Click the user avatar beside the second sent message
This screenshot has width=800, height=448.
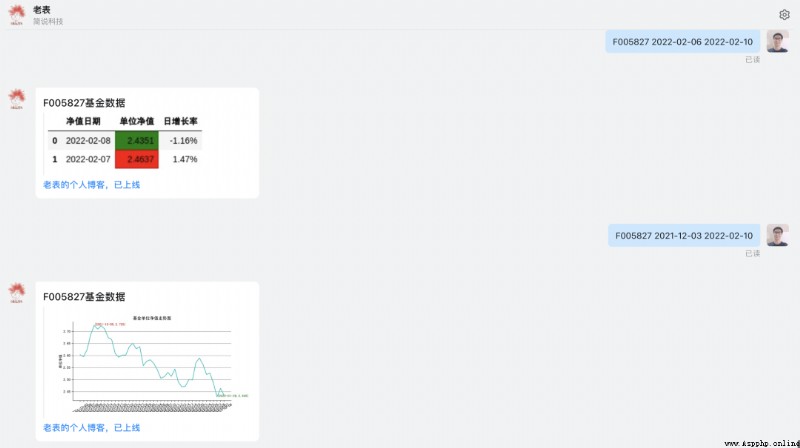coord(778,235)
